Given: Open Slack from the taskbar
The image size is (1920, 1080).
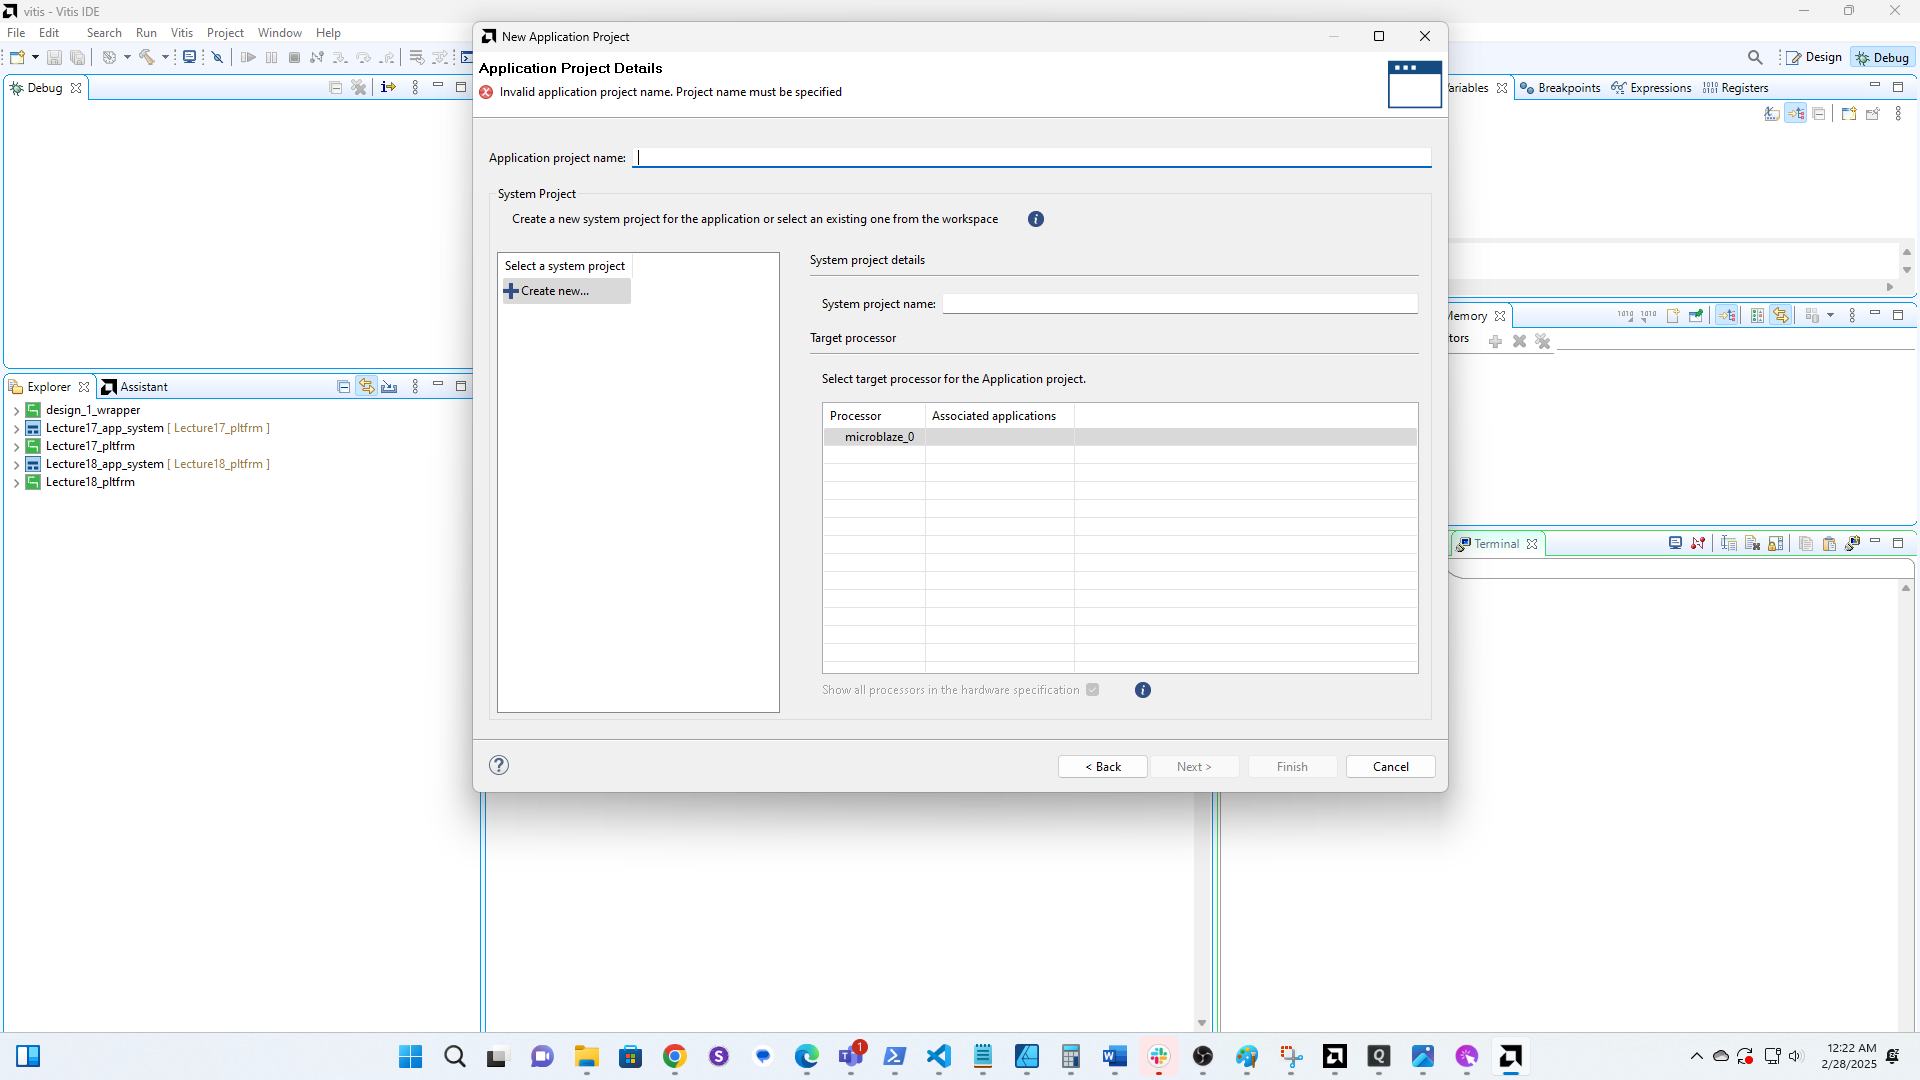Looking at the screenshot, I should tap(1159, 1056).
